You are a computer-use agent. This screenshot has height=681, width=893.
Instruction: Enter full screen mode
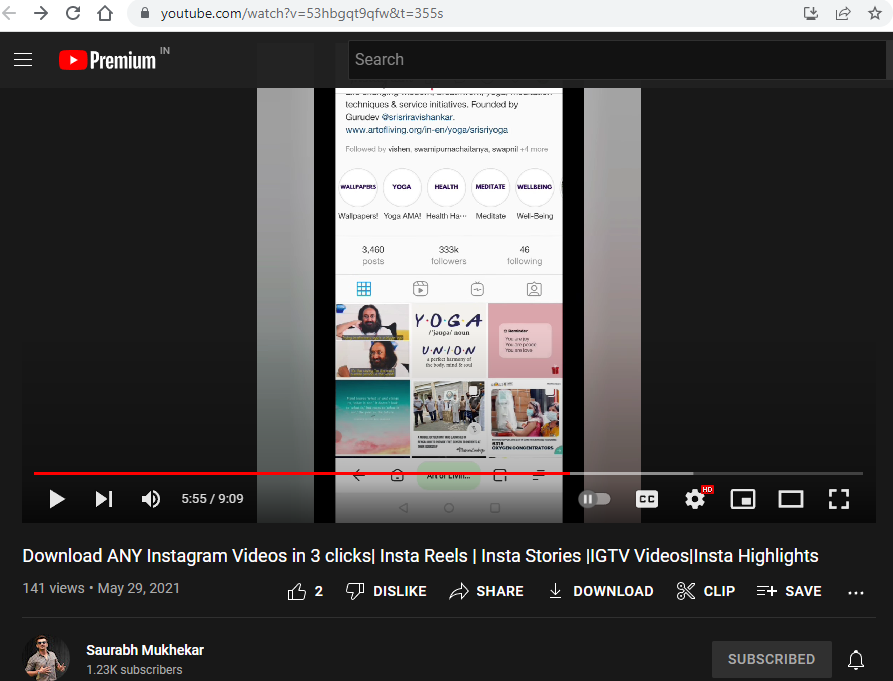coord(839,499)
